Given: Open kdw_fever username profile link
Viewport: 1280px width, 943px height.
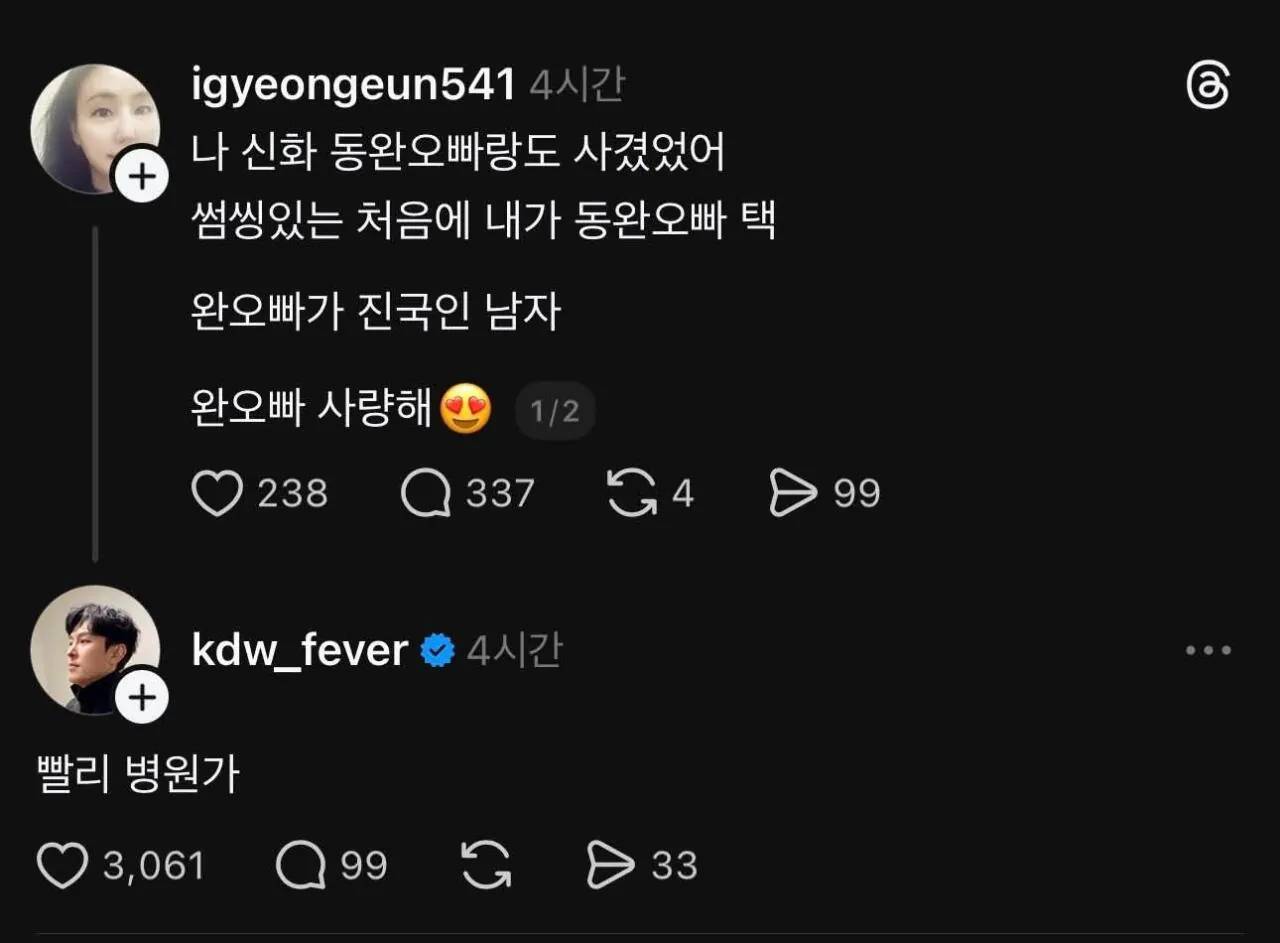Looking at the screenshot, I should coord(299,651).
